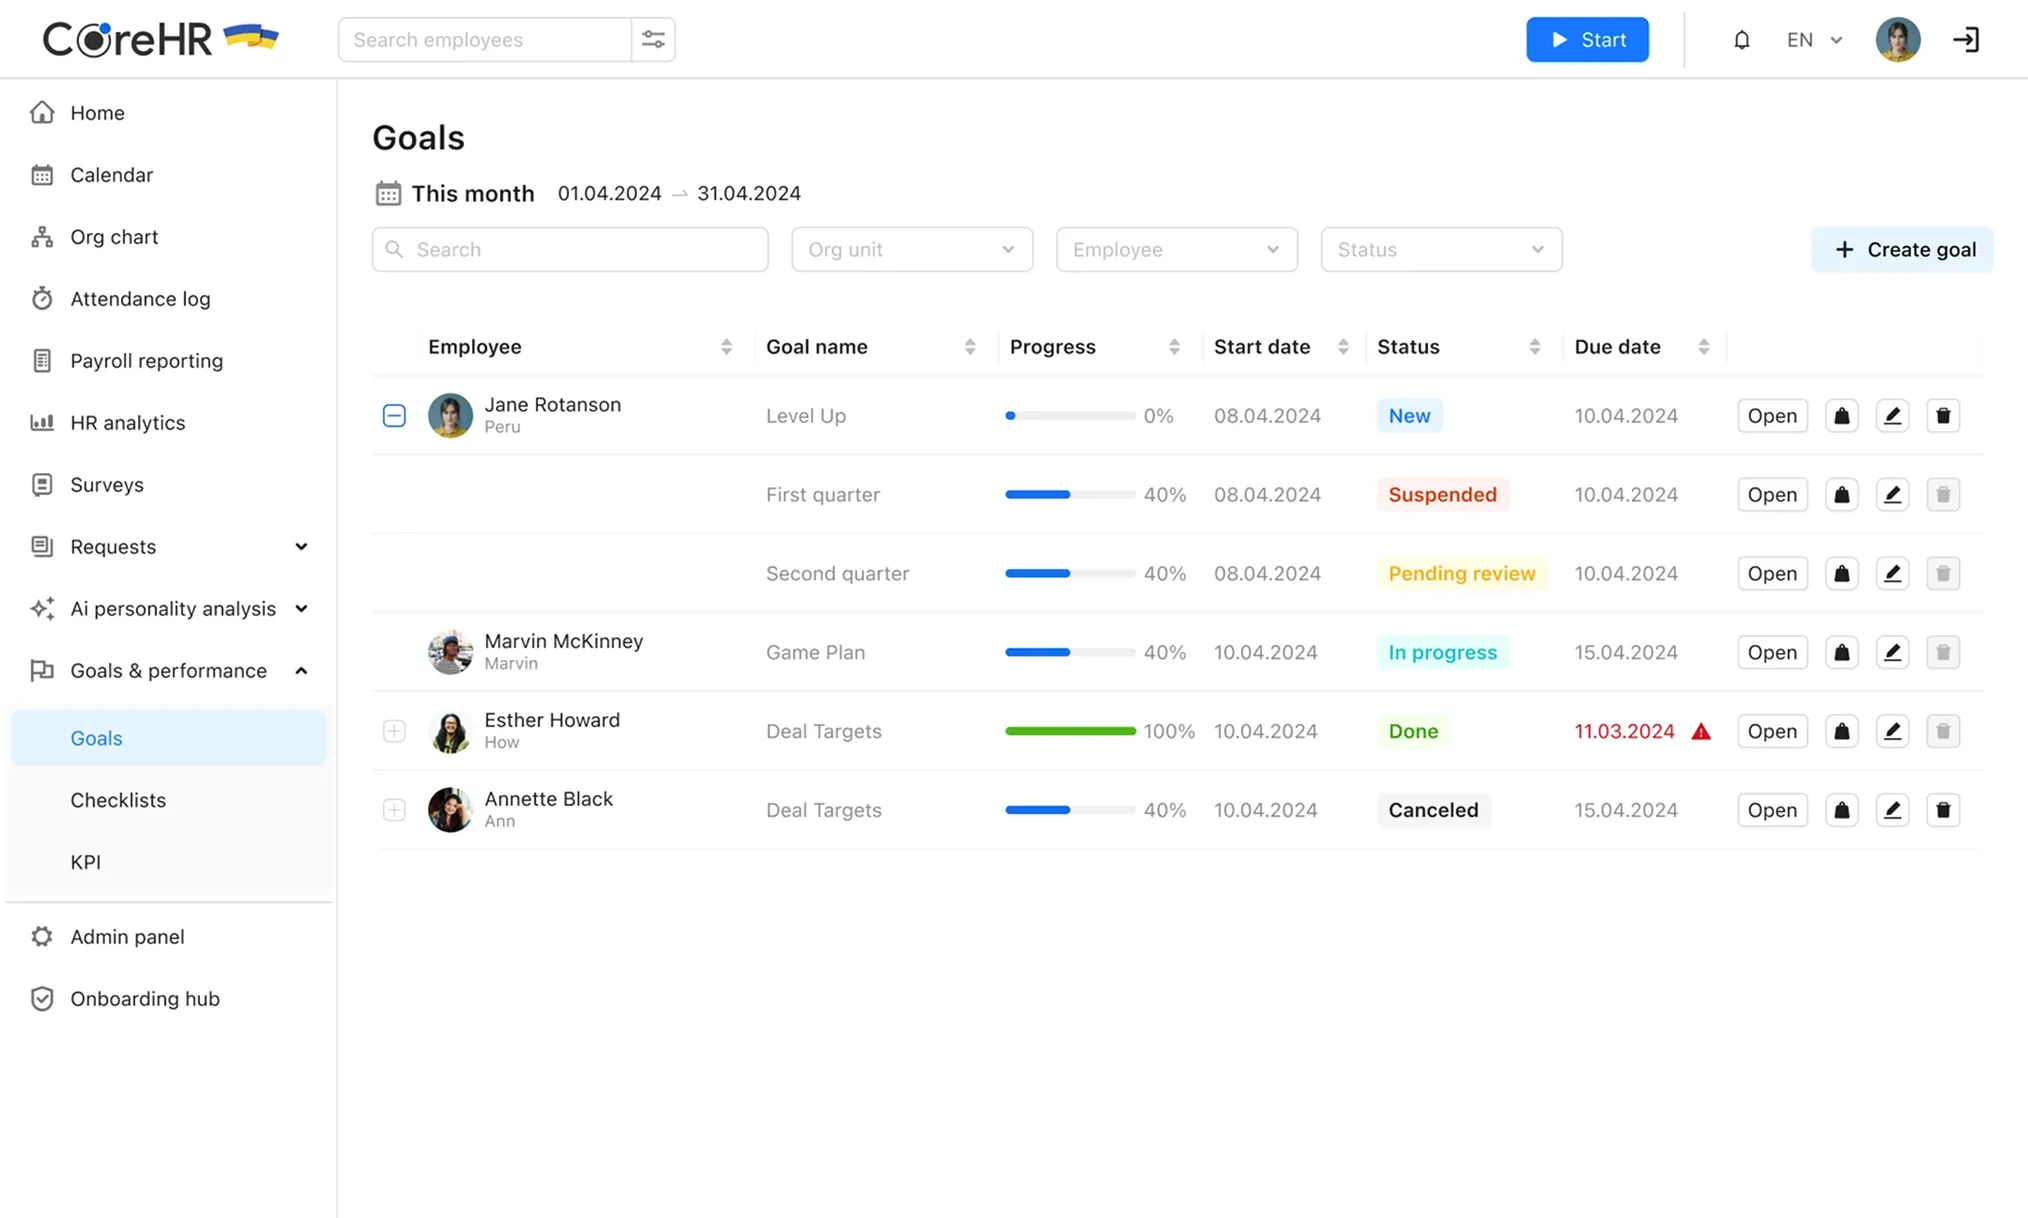Sort table by Employee column
Screen dimensions: 2028x1218
(726, 347)
